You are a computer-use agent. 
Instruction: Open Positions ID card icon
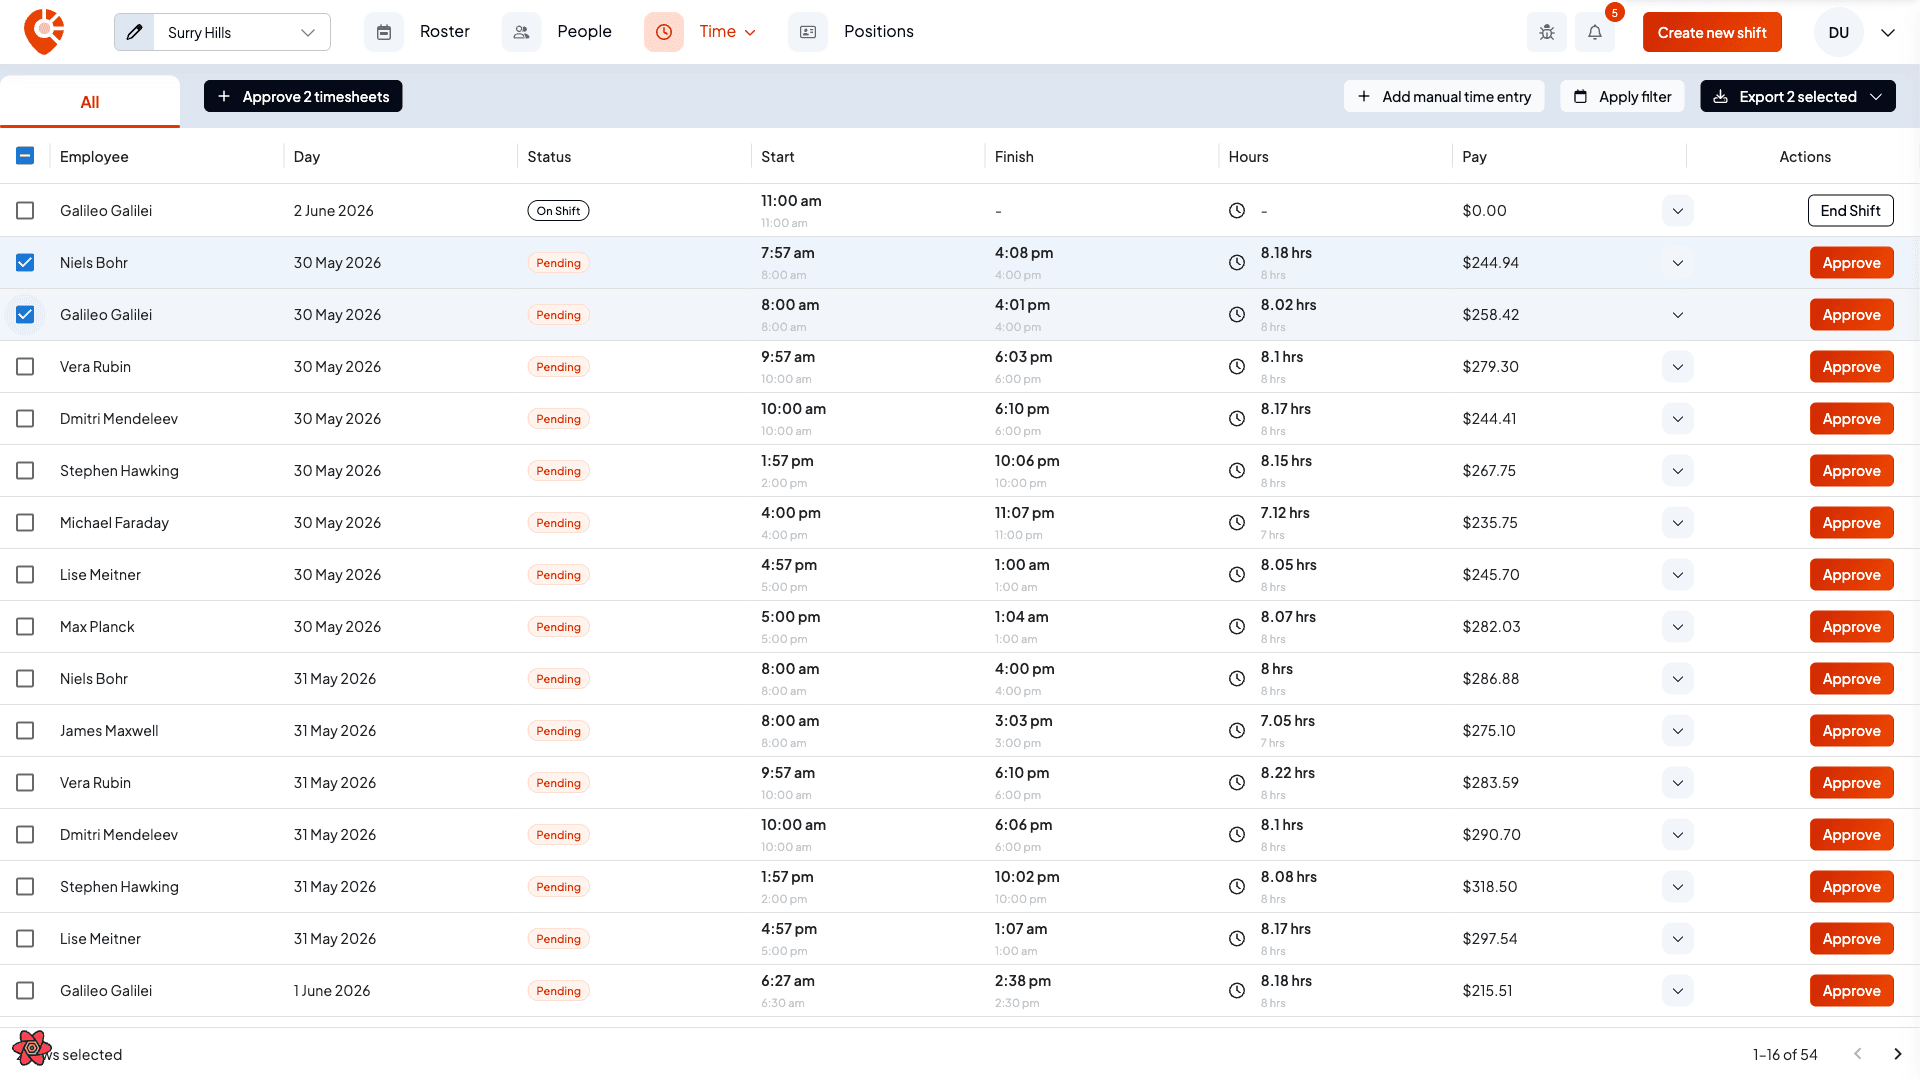(808, 32)
